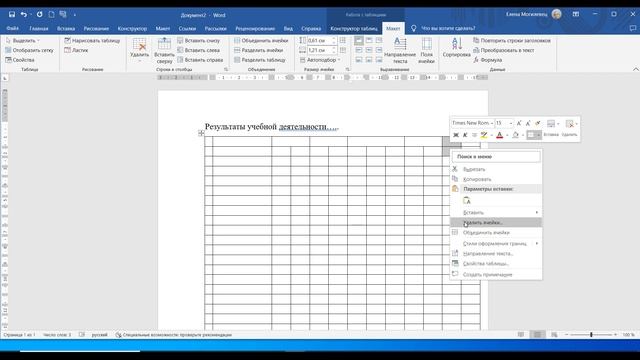Choose Объединить ячейки in context menu
This screenshot has height=360, width=640.
(x=496, y=233)
